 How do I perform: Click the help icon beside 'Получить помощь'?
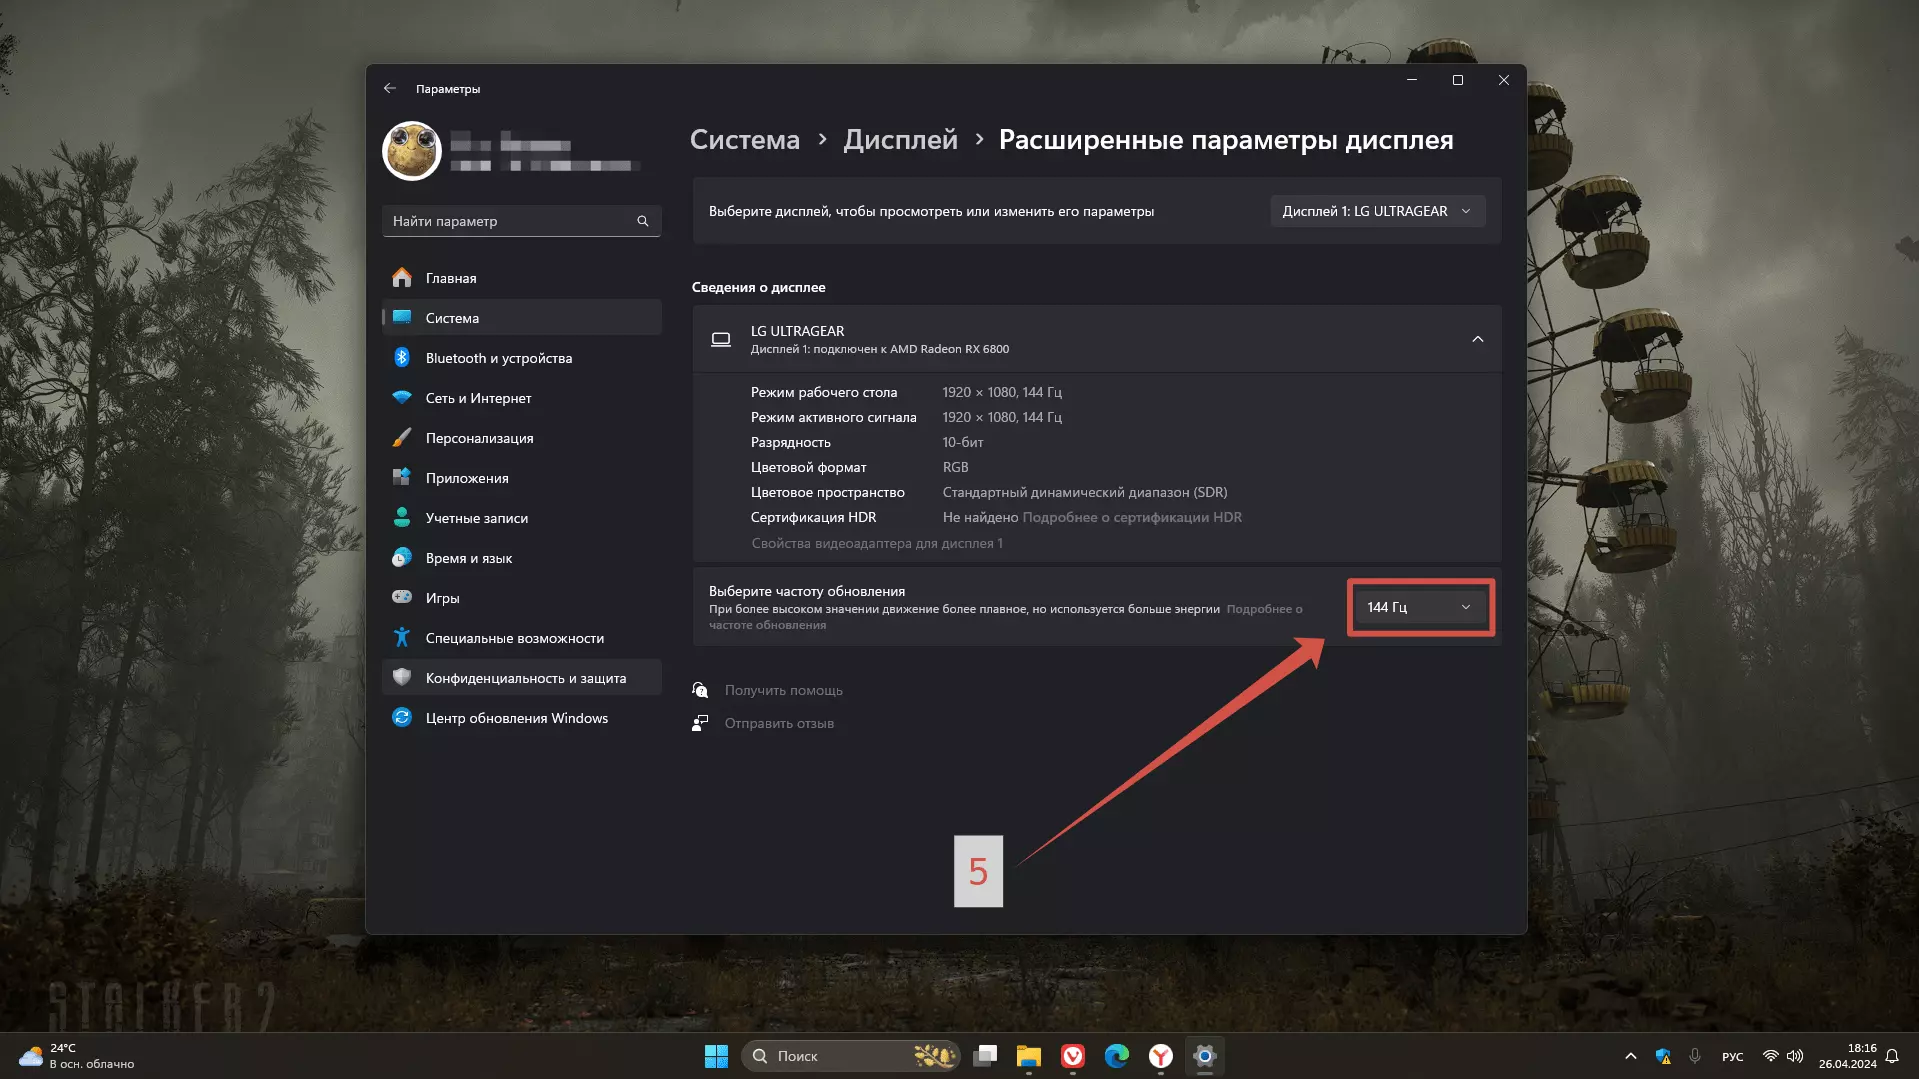(x=700, y=690)
